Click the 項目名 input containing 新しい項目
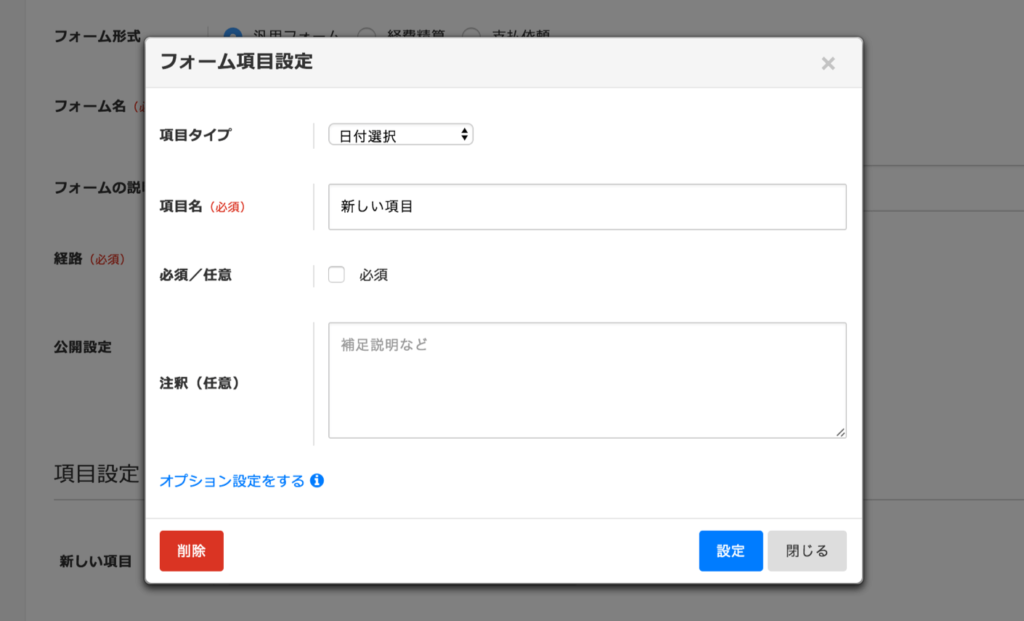 point(587,206)
